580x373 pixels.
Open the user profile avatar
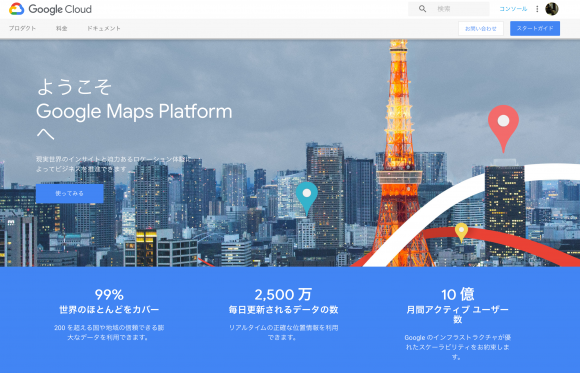[552, 9]
